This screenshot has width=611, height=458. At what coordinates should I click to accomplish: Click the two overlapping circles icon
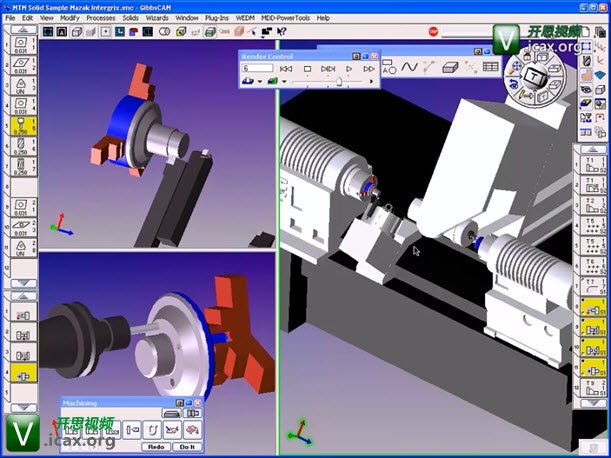pos(164,32)
